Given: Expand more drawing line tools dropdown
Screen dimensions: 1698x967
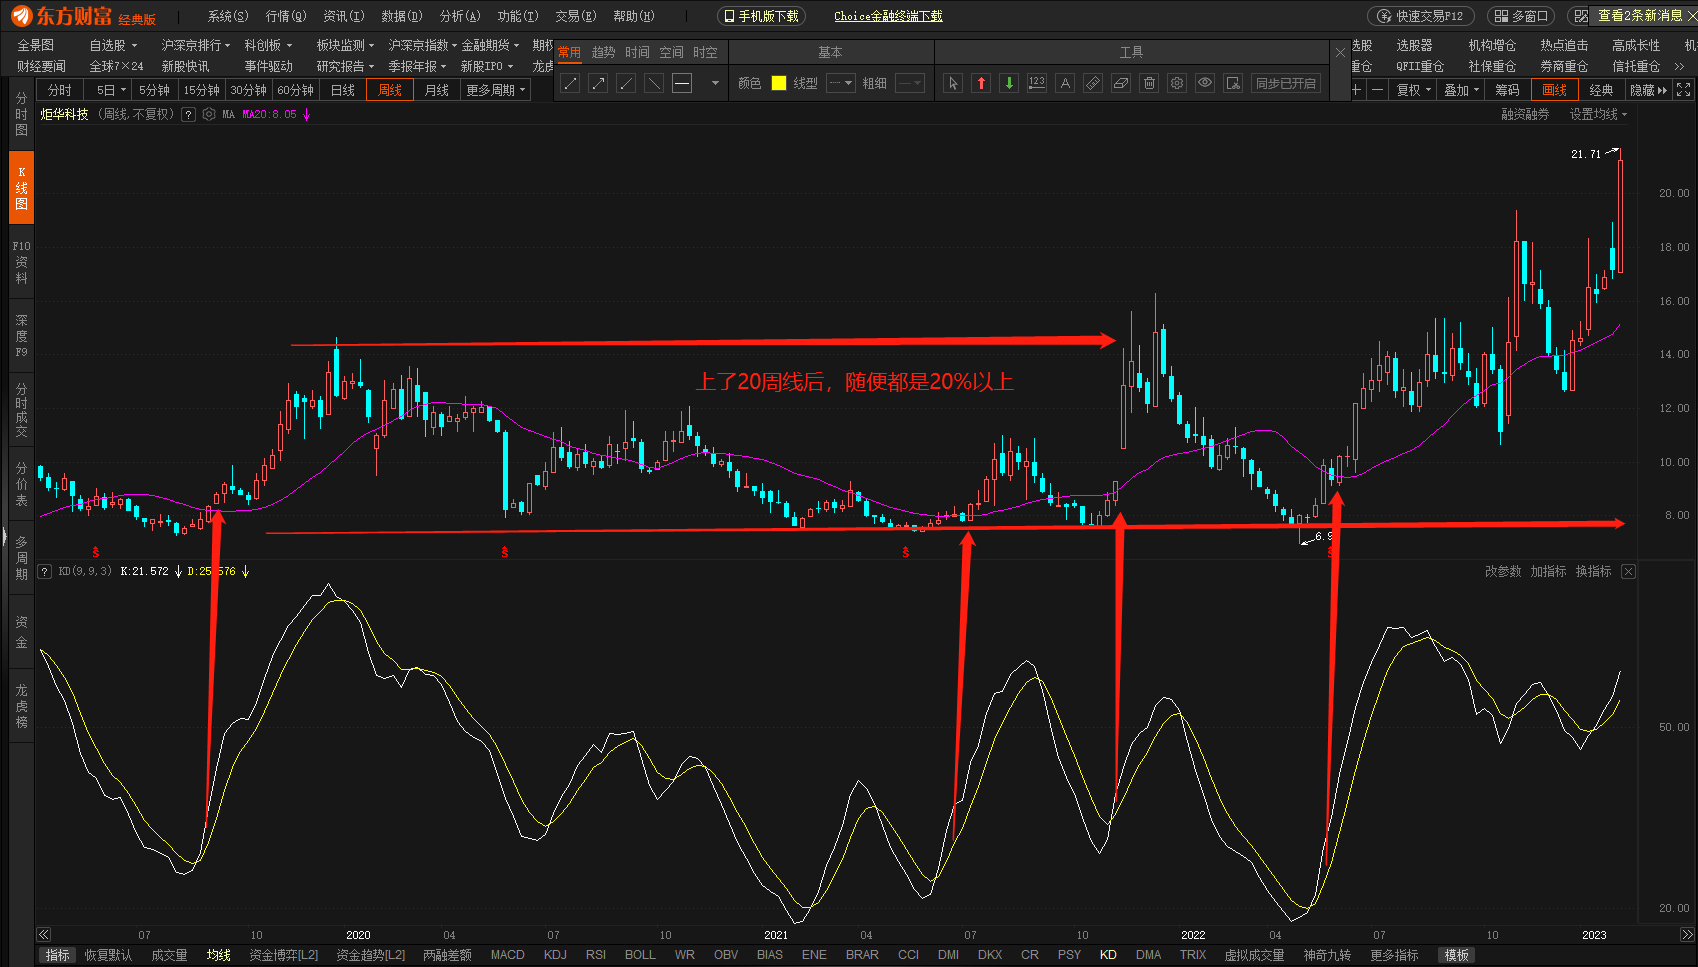Looking at the screenshot, I should pos(715,83).
